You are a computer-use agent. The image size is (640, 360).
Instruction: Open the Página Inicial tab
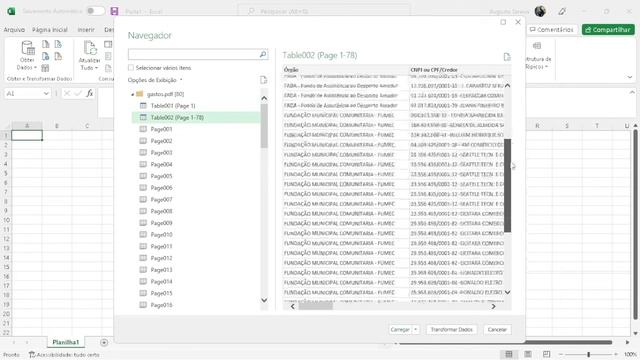tap(50, 30)
